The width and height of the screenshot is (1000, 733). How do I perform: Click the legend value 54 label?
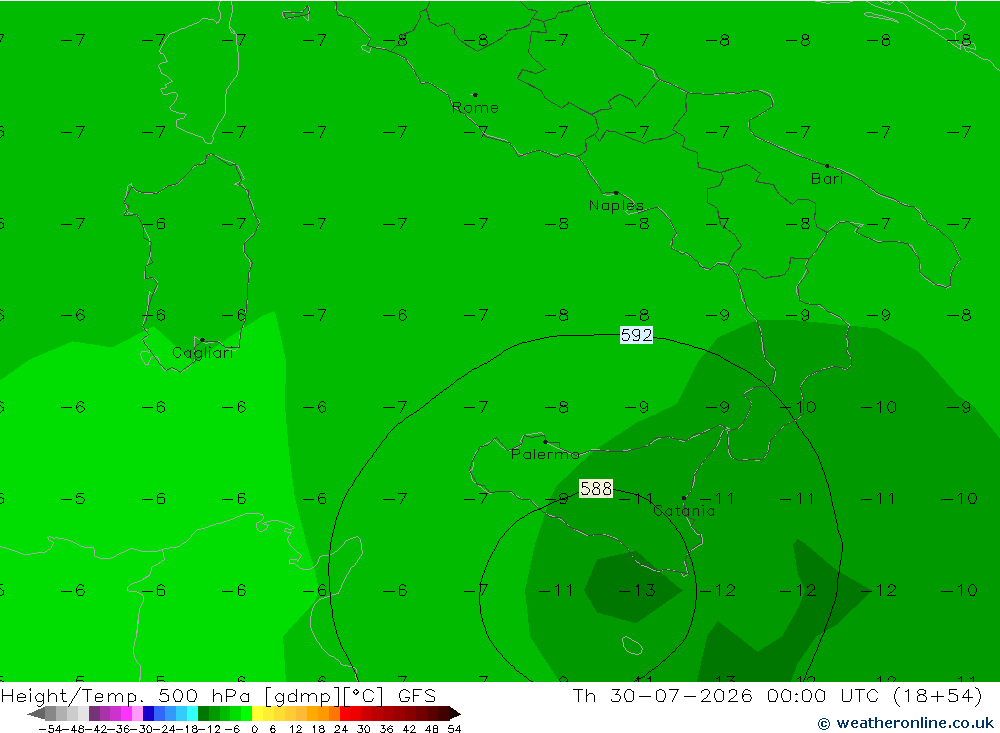point(454,729)
